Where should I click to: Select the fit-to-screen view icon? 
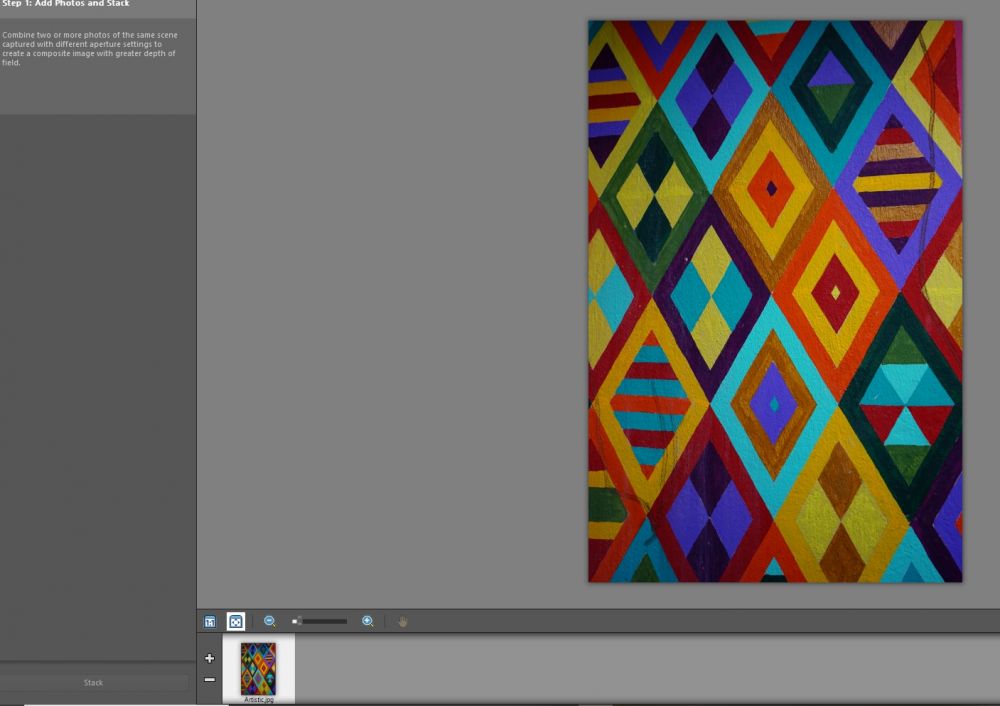[x=236, y=621]
